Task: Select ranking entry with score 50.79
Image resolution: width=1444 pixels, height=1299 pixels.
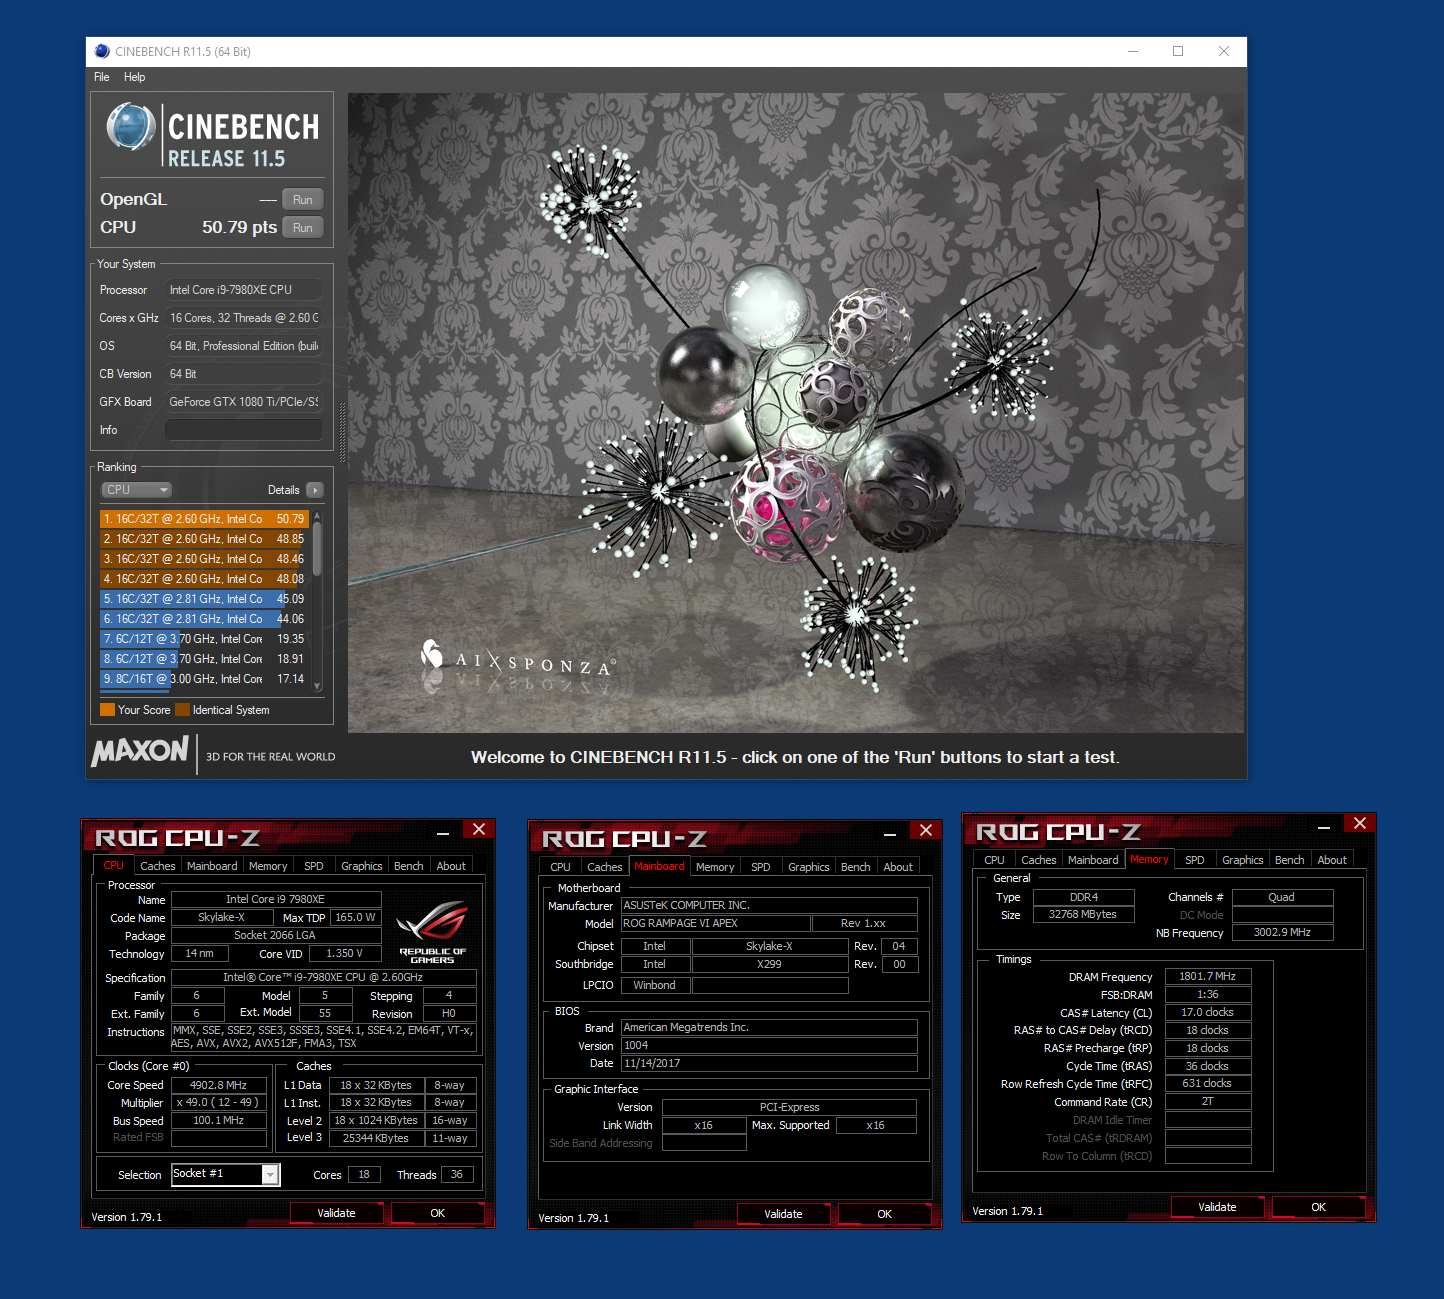Action: [x=204, y=519]
